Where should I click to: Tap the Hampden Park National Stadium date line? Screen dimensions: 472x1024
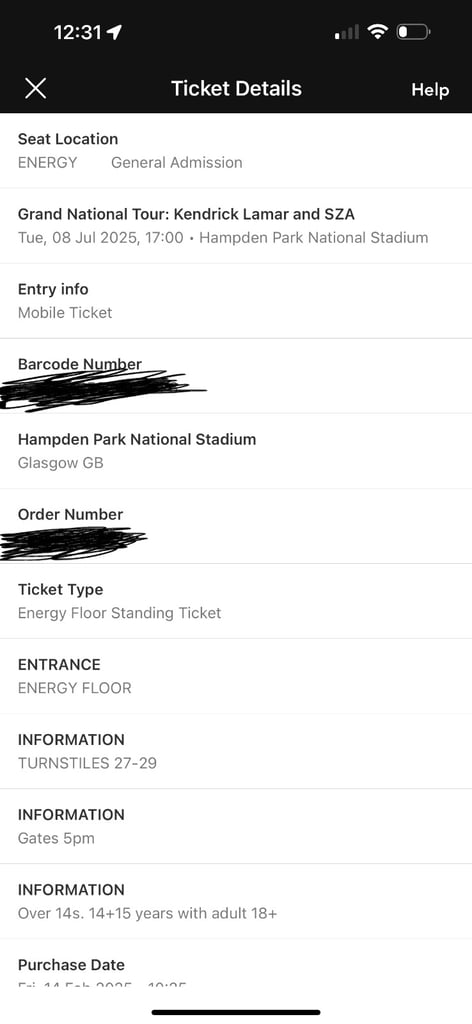click(x=223, y=238)
